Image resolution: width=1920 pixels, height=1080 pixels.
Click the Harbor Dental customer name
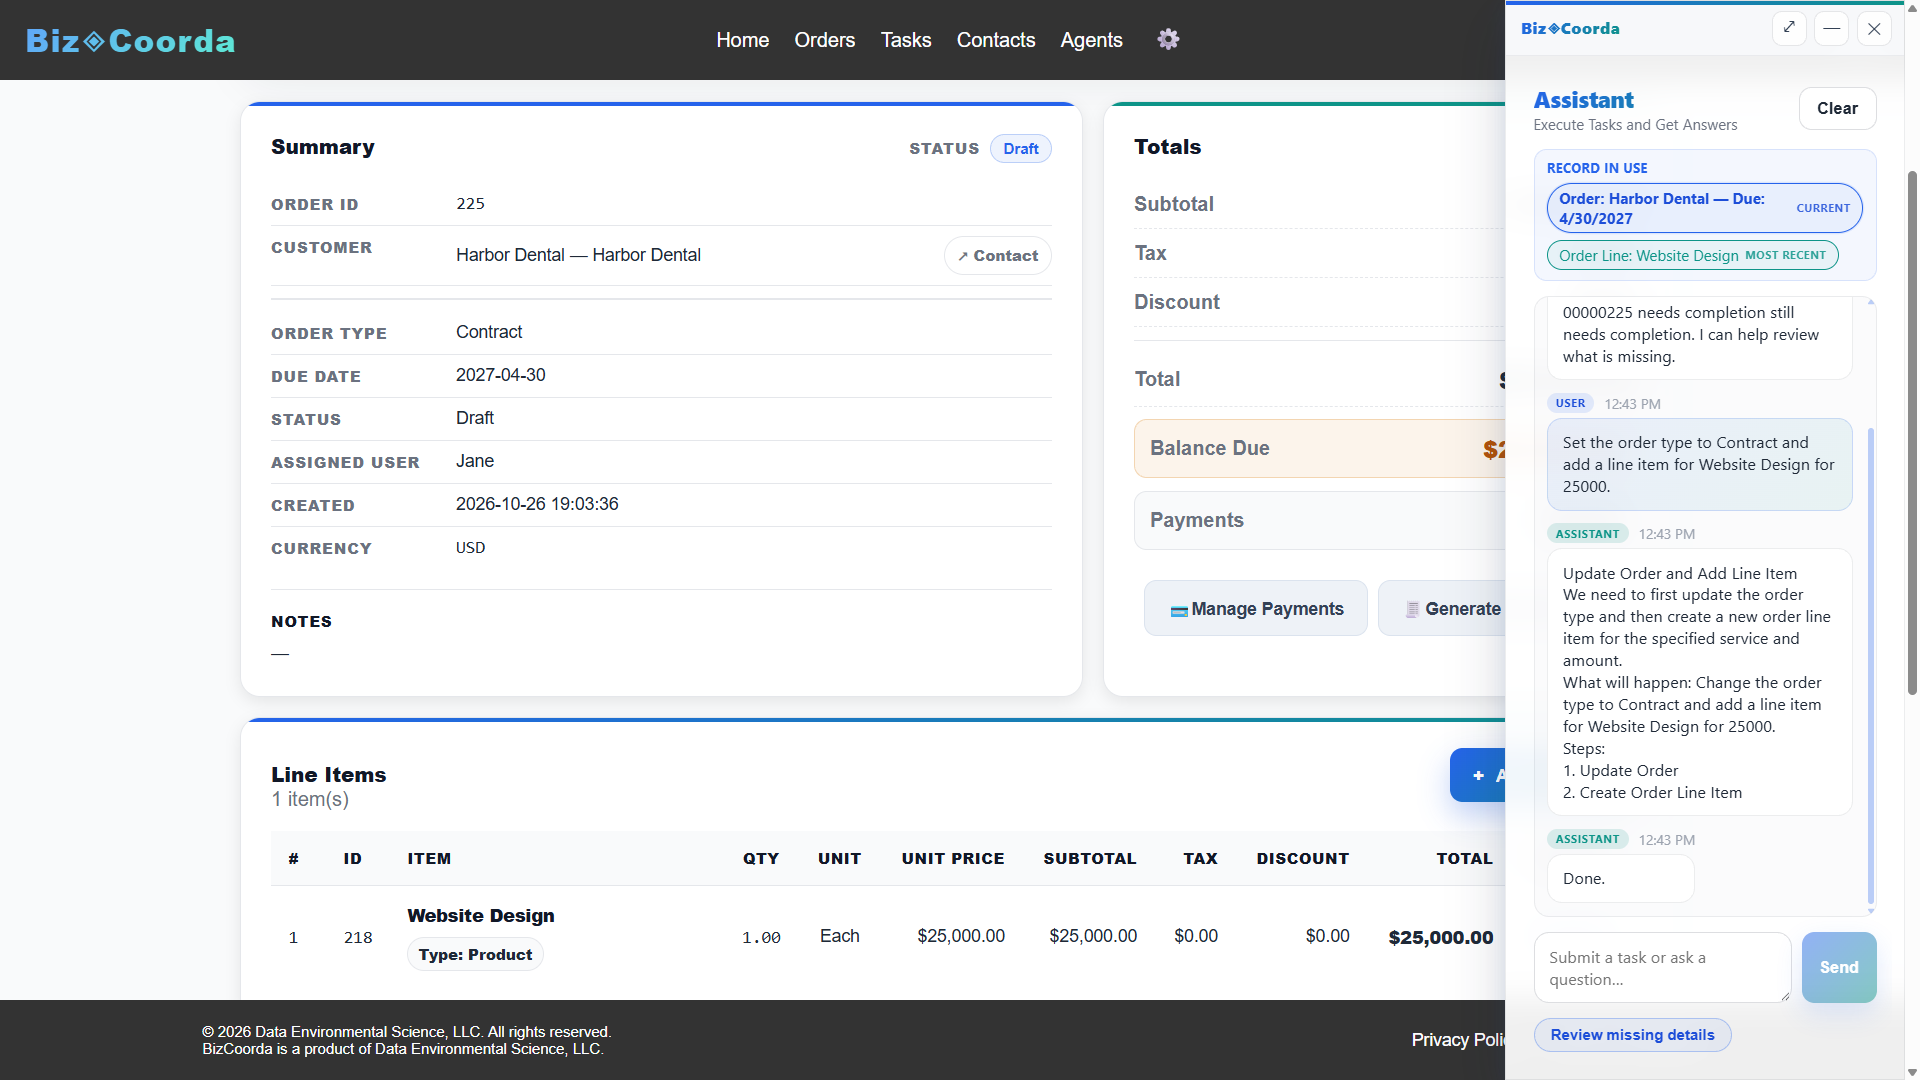click(x=577, y=255)
